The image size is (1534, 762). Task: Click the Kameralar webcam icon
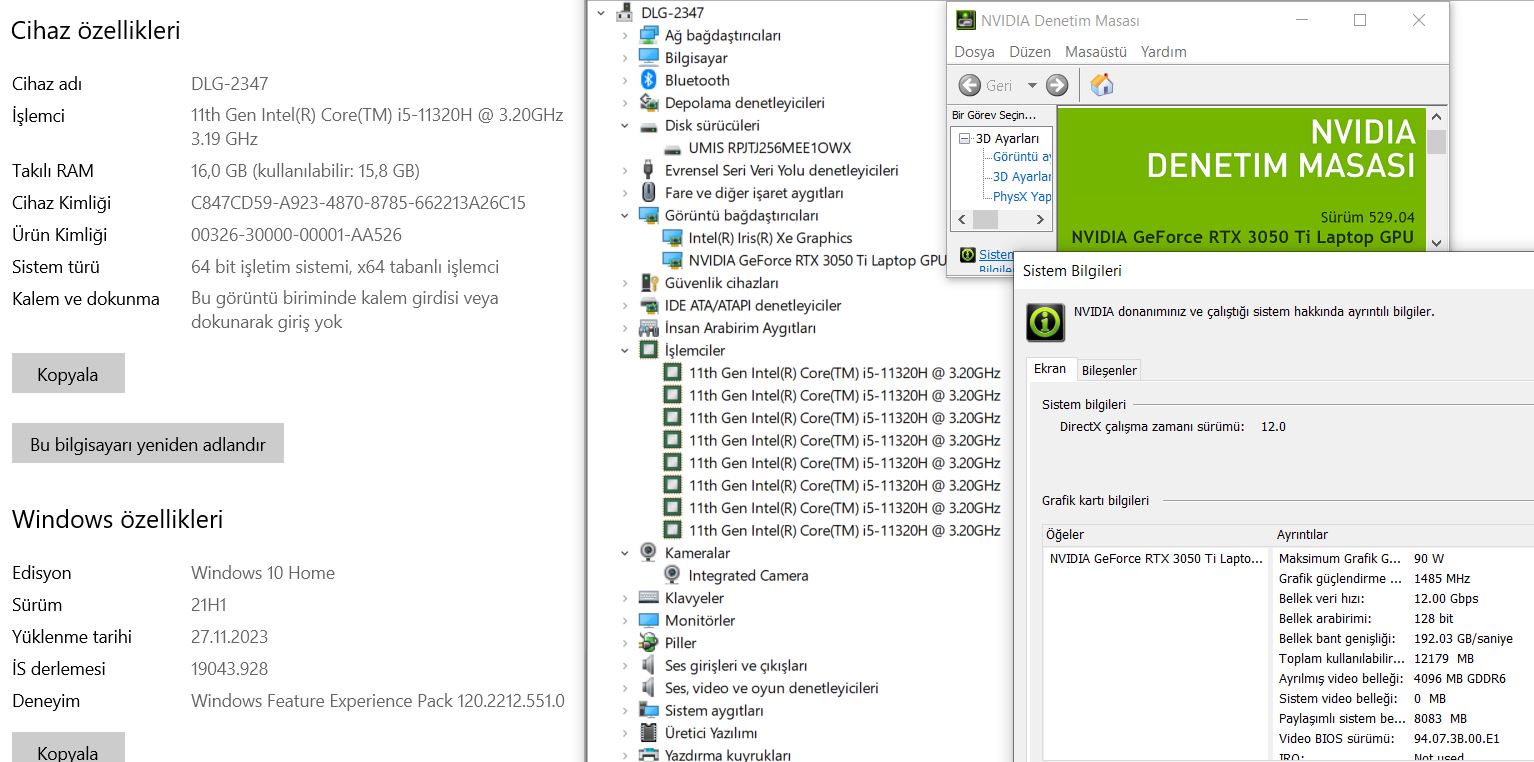tap(649, 553)
